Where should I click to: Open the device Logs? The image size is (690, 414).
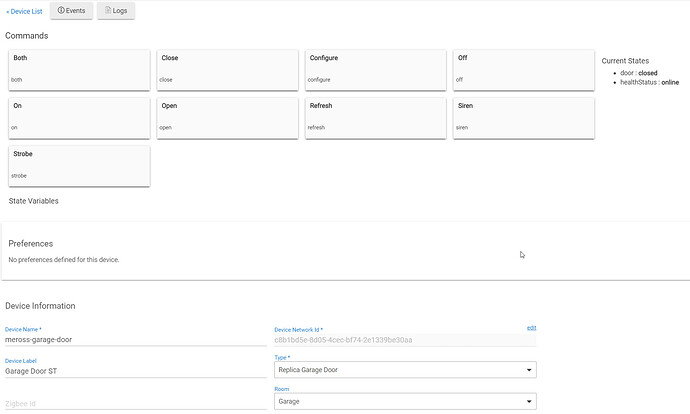[x=116, y=10]
